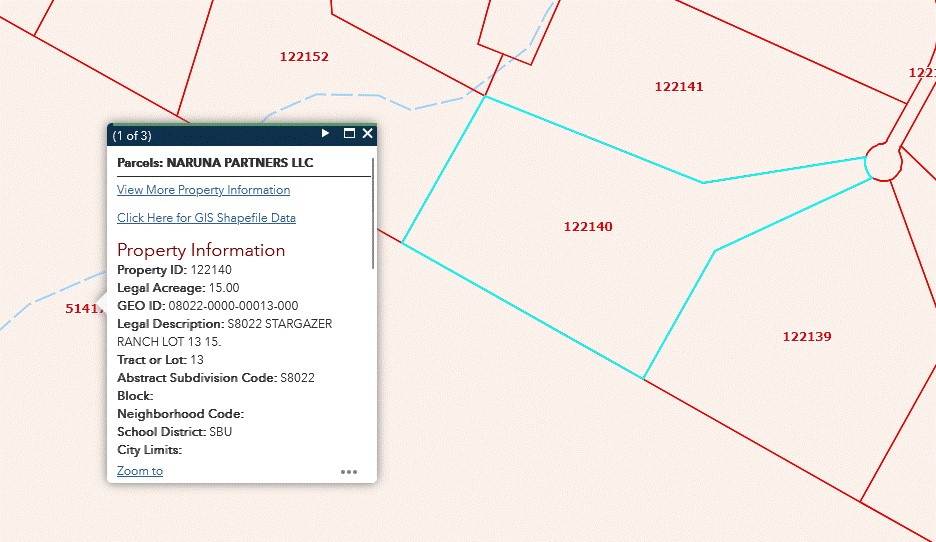Click the (1 of 3) popup title
The height and width of the screenshot is (542, 936).
[132, 135]
